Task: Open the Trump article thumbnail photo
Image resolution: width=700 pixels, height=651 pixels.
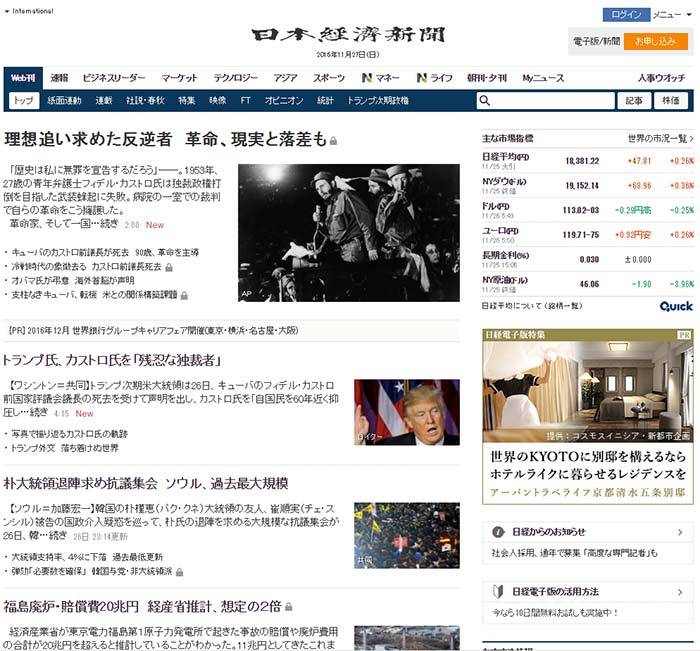Action: [407, 412]
